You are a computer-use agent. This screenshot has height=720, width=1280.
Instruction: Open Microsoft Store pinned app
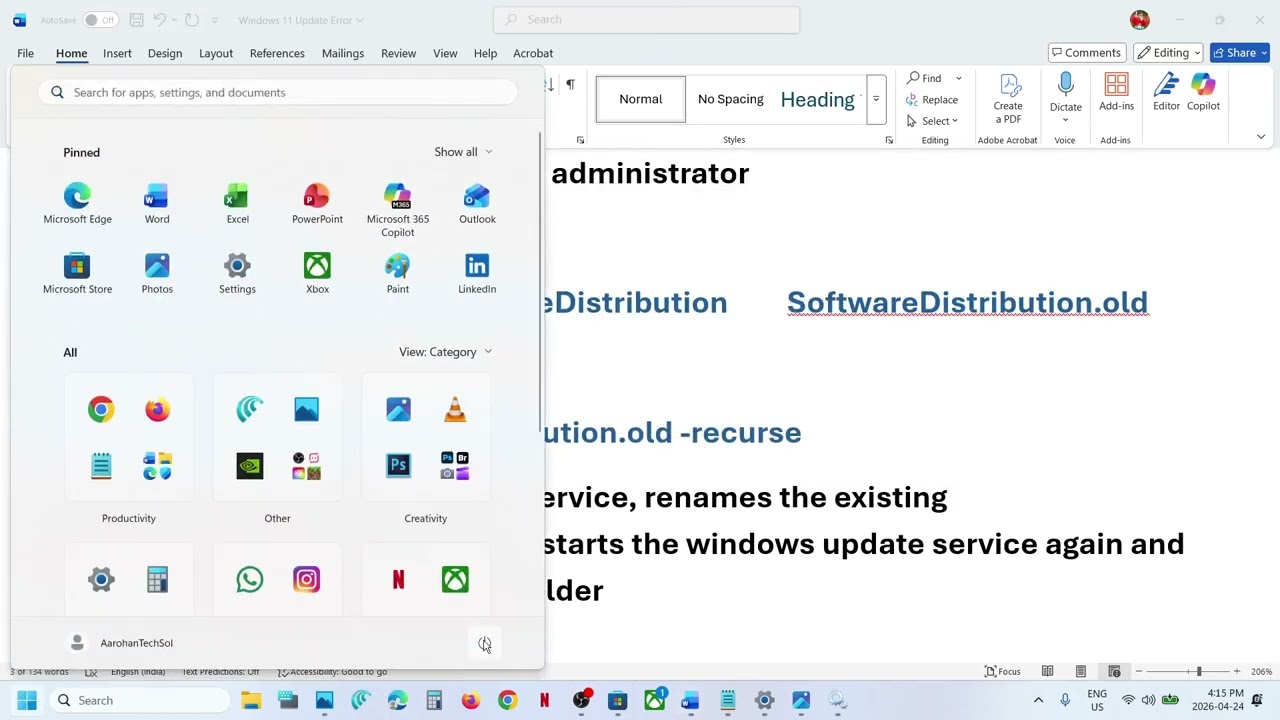point(77,274)
